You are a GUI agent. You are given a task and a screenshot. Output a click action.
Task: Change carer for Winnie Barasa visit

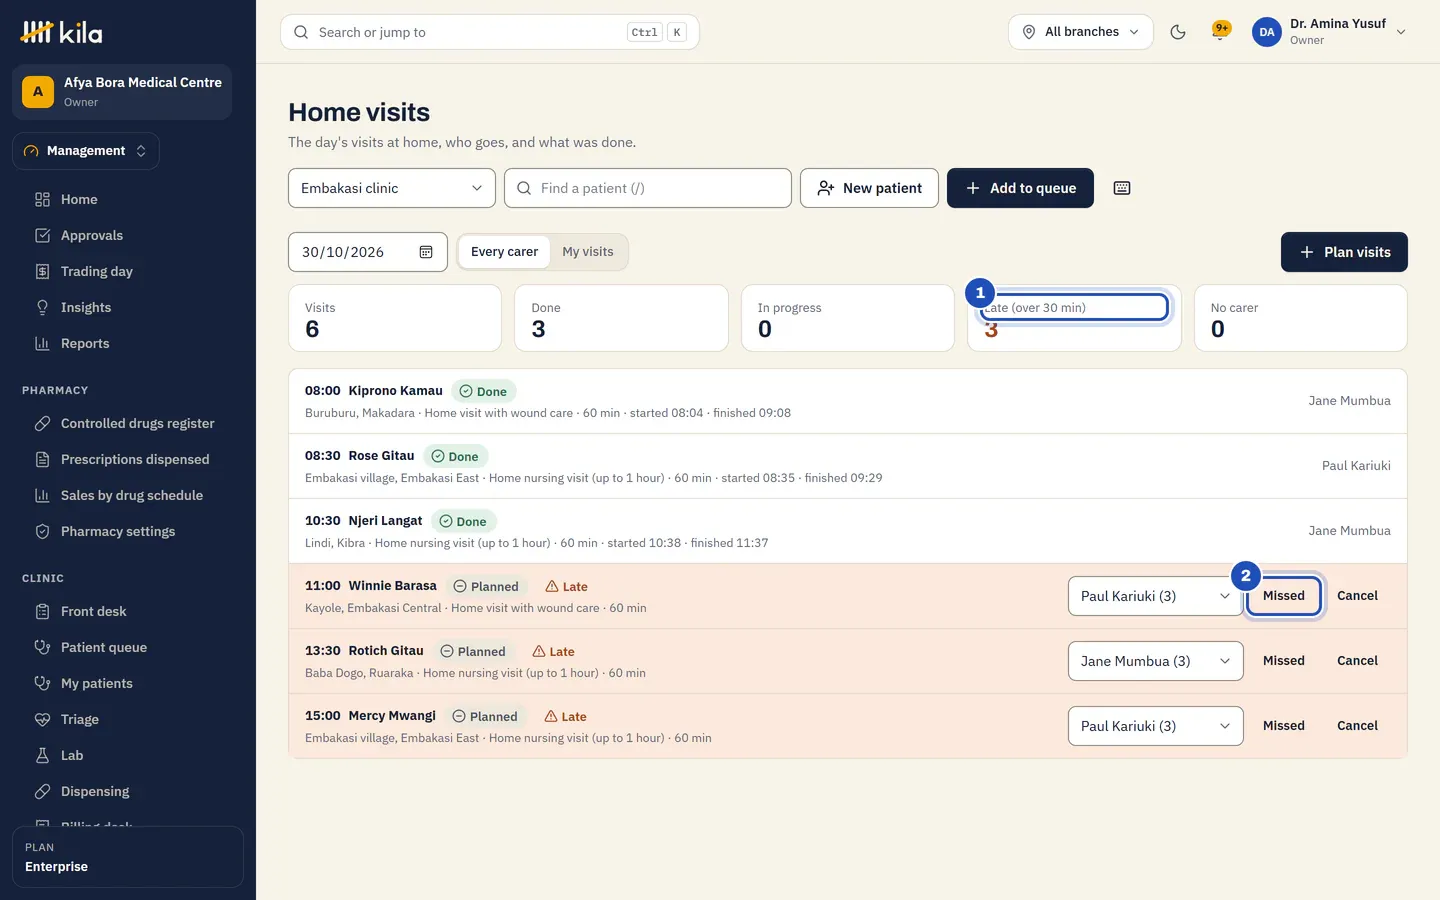(1156, 596)
